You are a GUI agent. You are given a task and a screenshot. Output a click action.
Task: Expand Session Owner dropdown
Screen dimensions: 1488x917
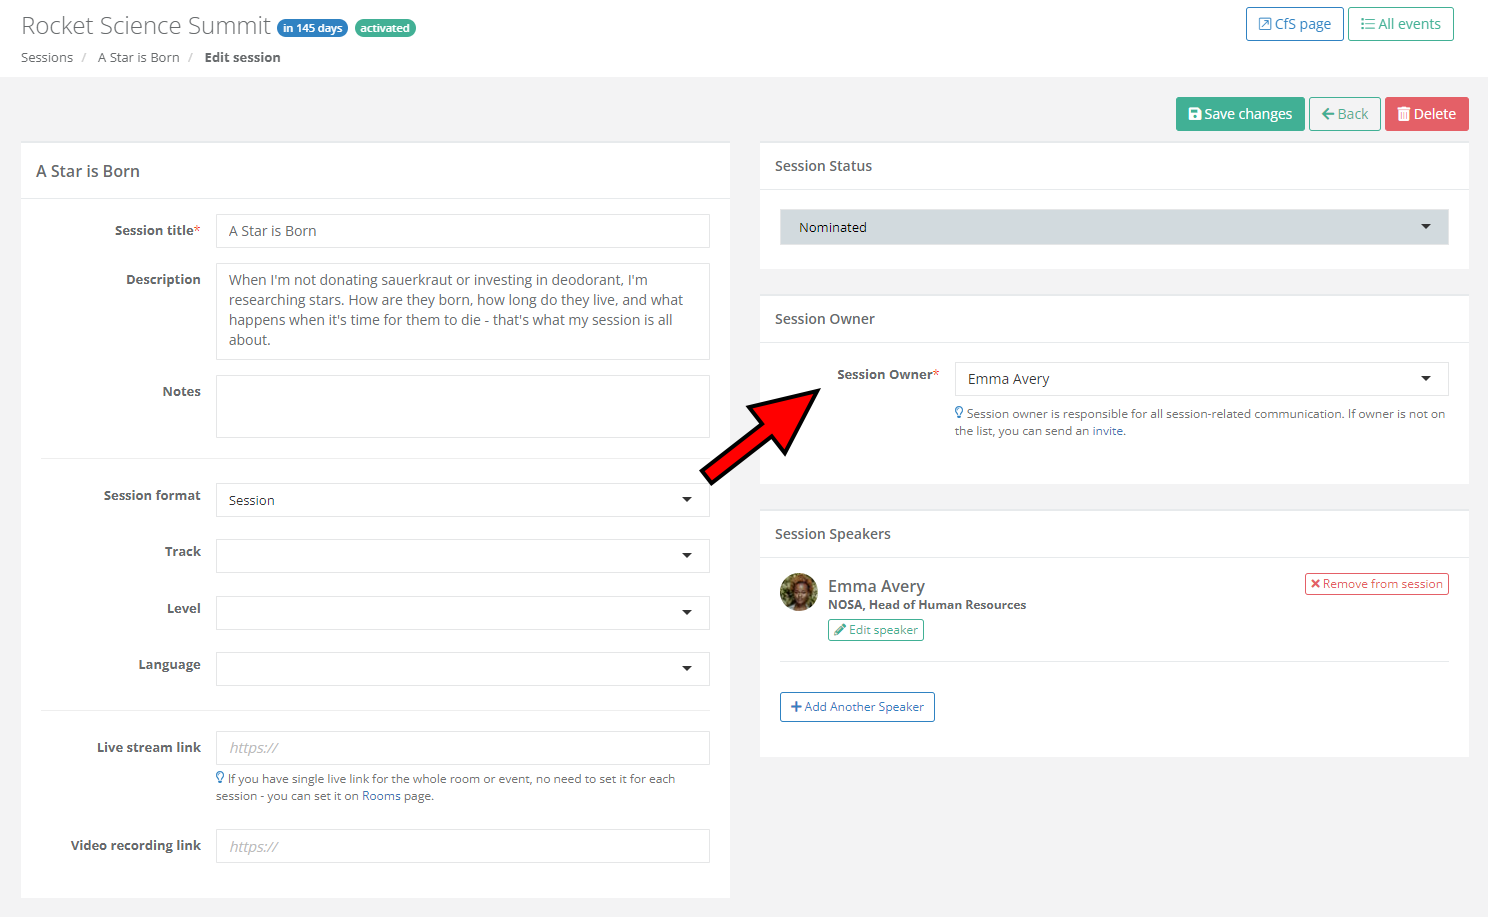[x=1201, y=379]
